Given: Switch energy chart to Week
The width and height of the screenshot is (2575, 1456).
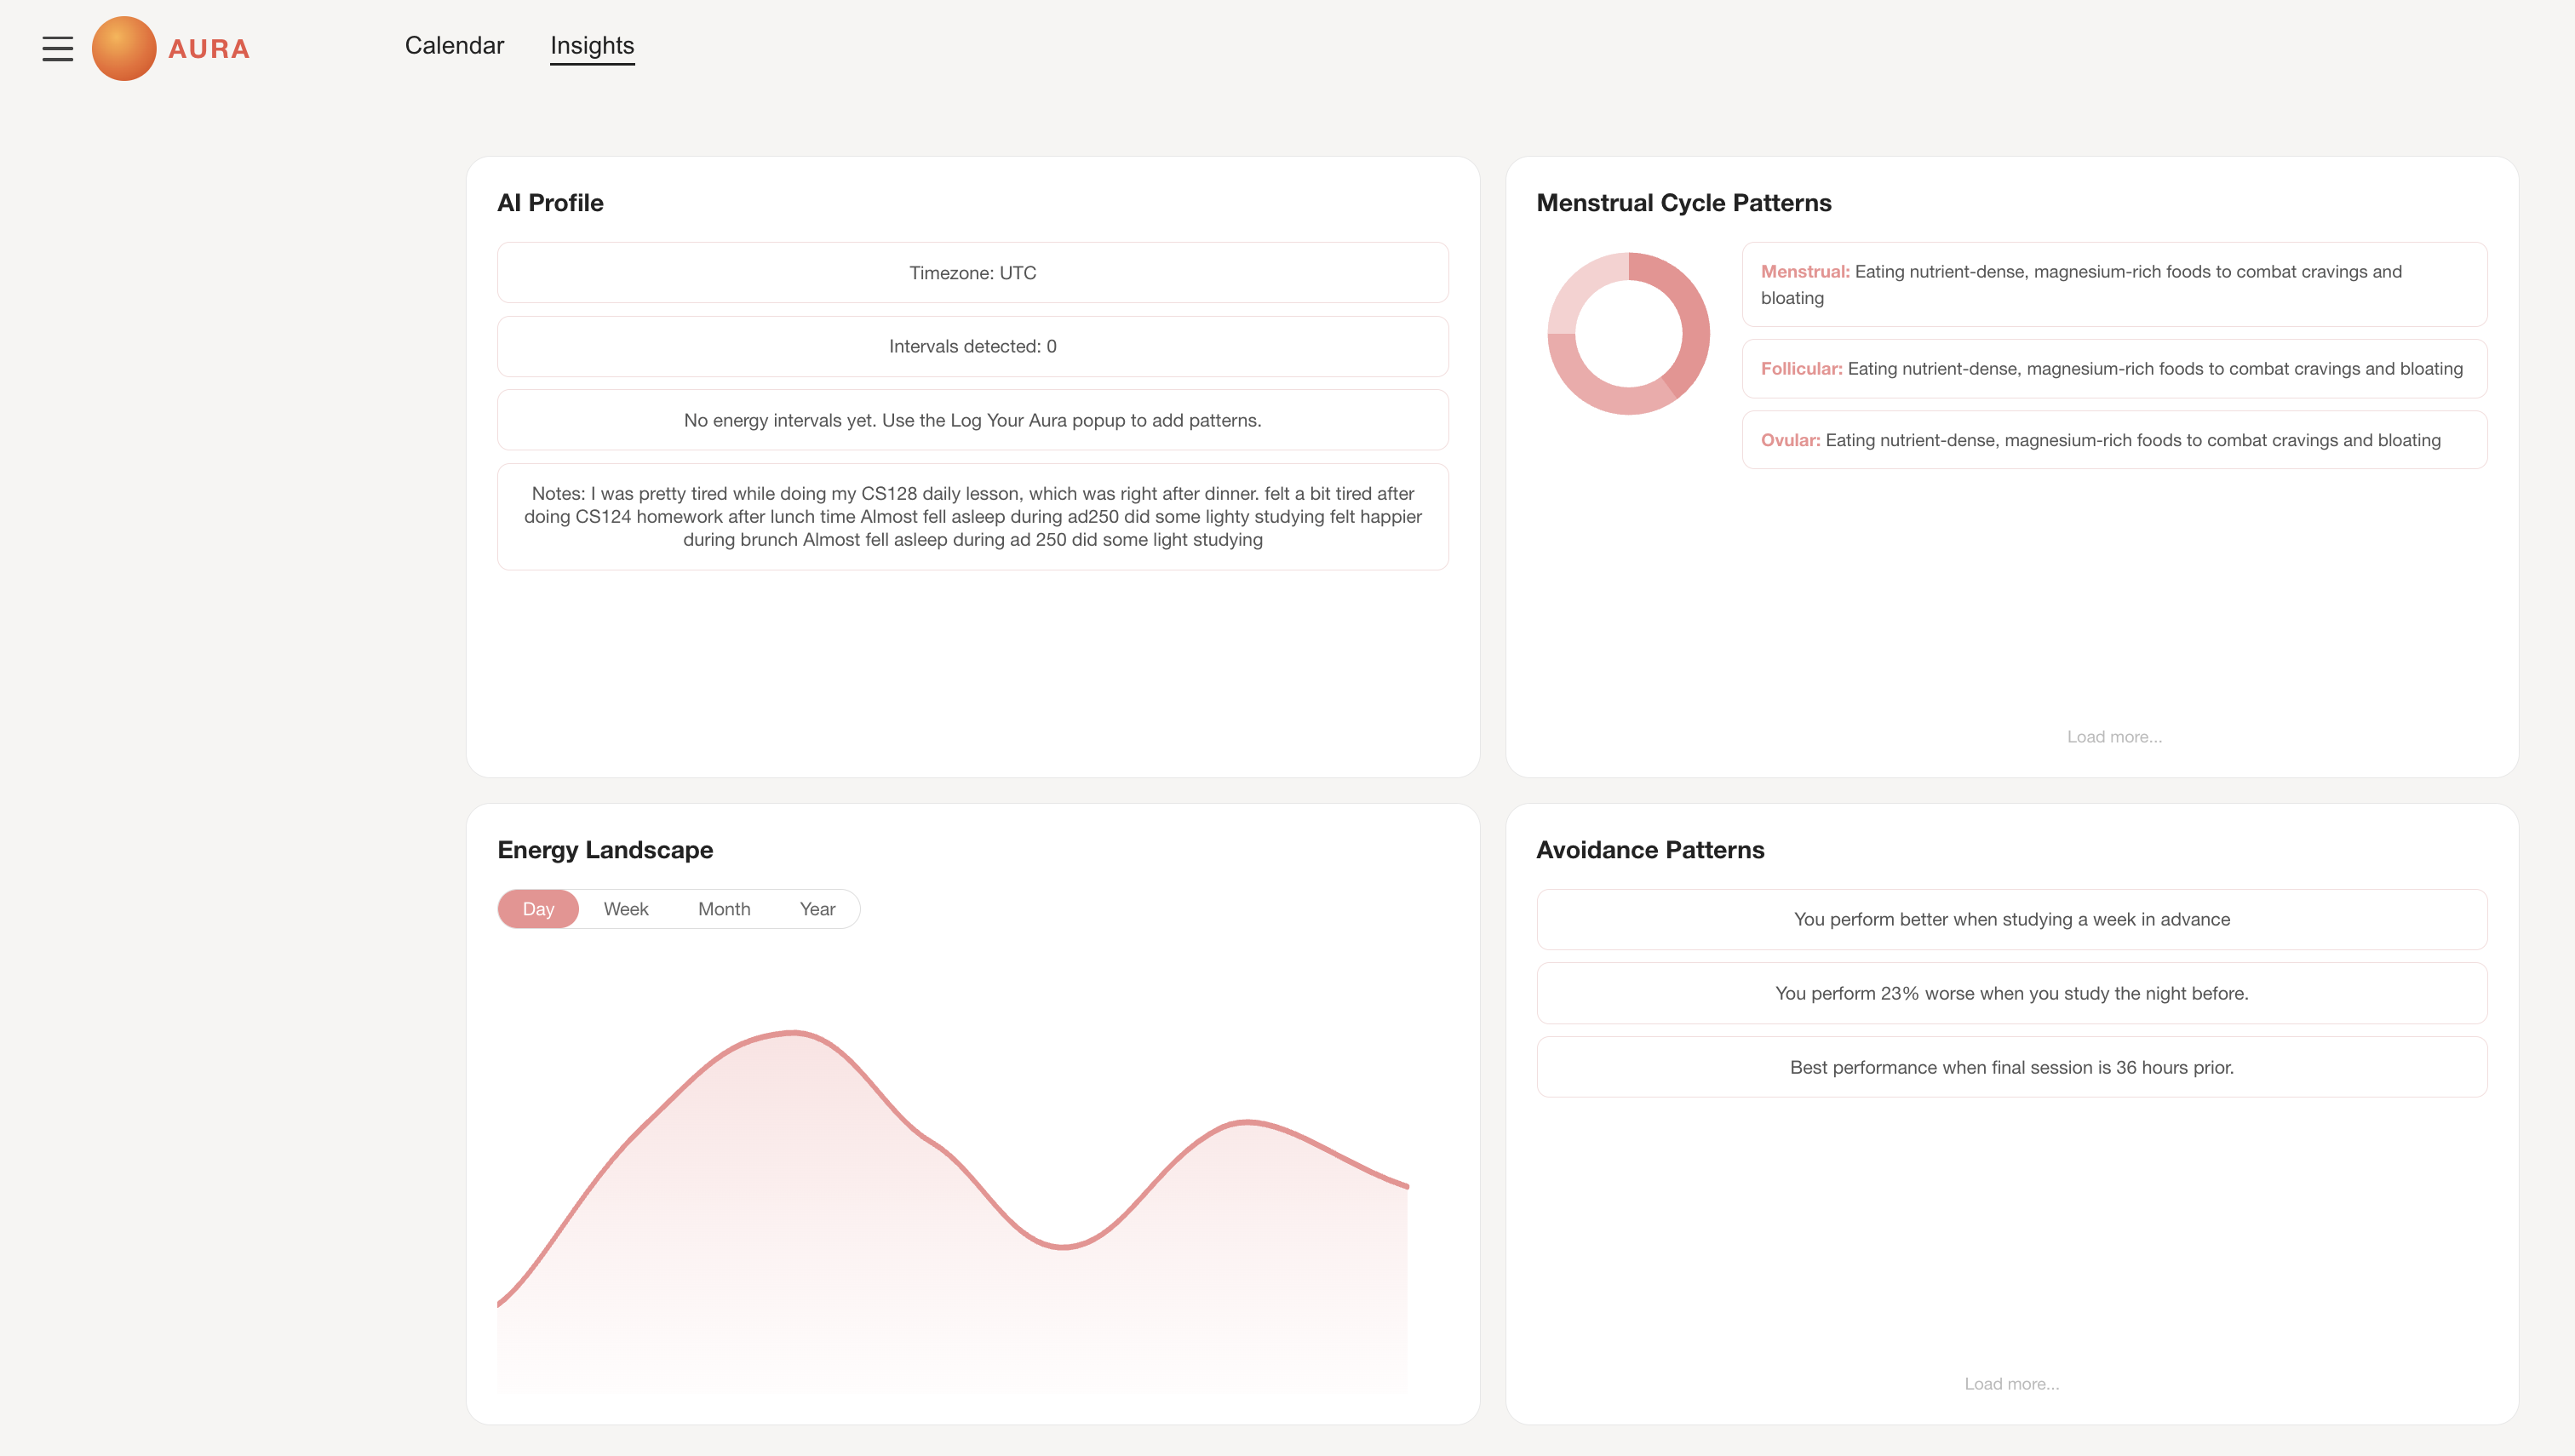Looking at the screenshot, I should coord(626,909).
